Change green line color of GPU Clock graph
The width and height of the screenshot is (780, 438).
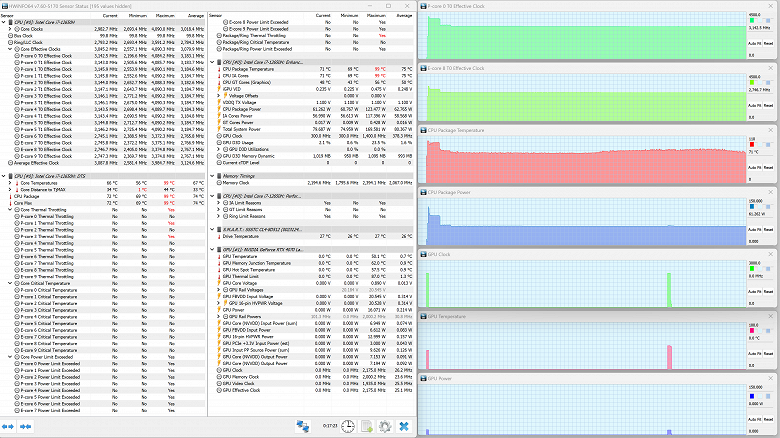coord(752,269)
